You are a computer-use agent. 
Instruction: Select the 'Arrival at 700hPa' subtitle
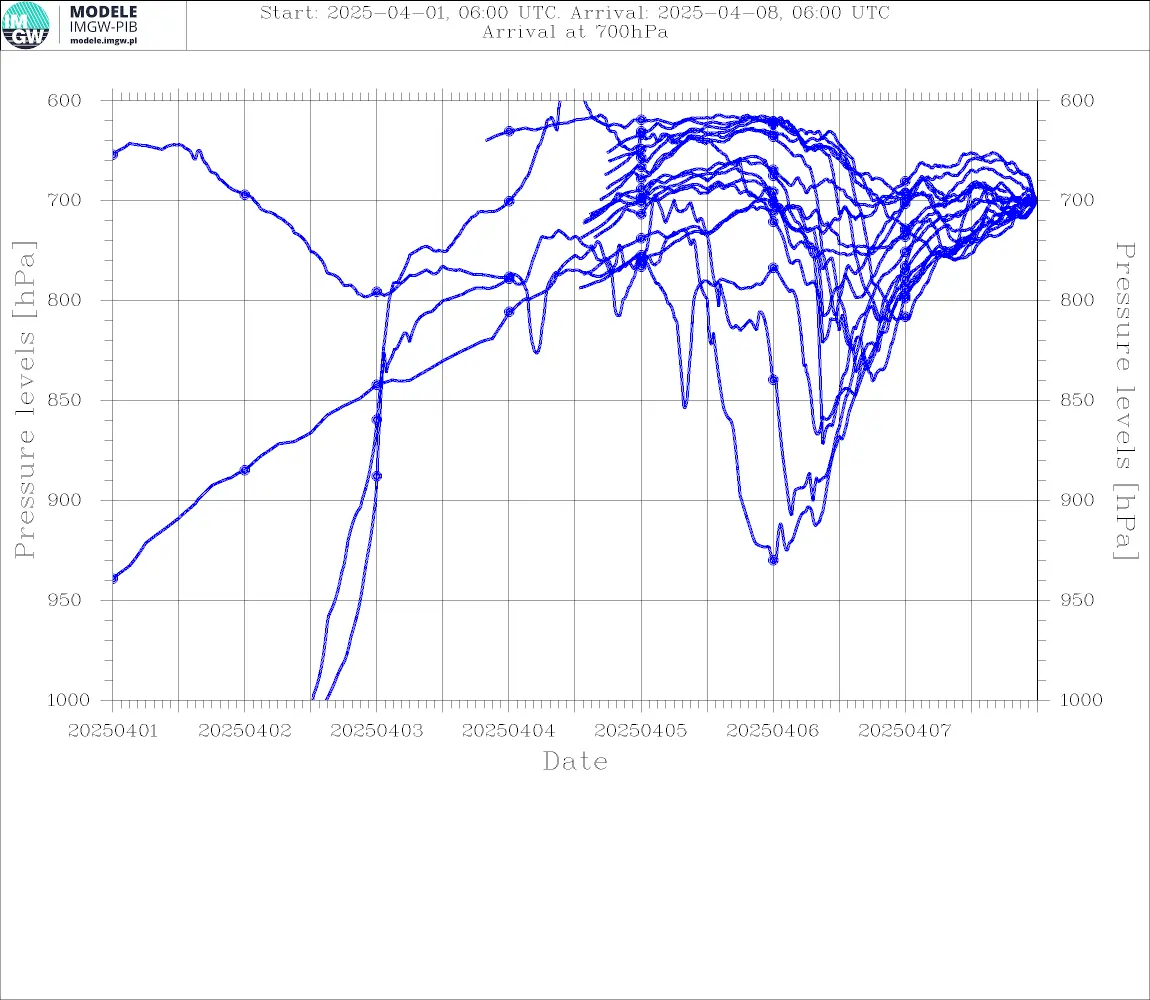point(575,32)
